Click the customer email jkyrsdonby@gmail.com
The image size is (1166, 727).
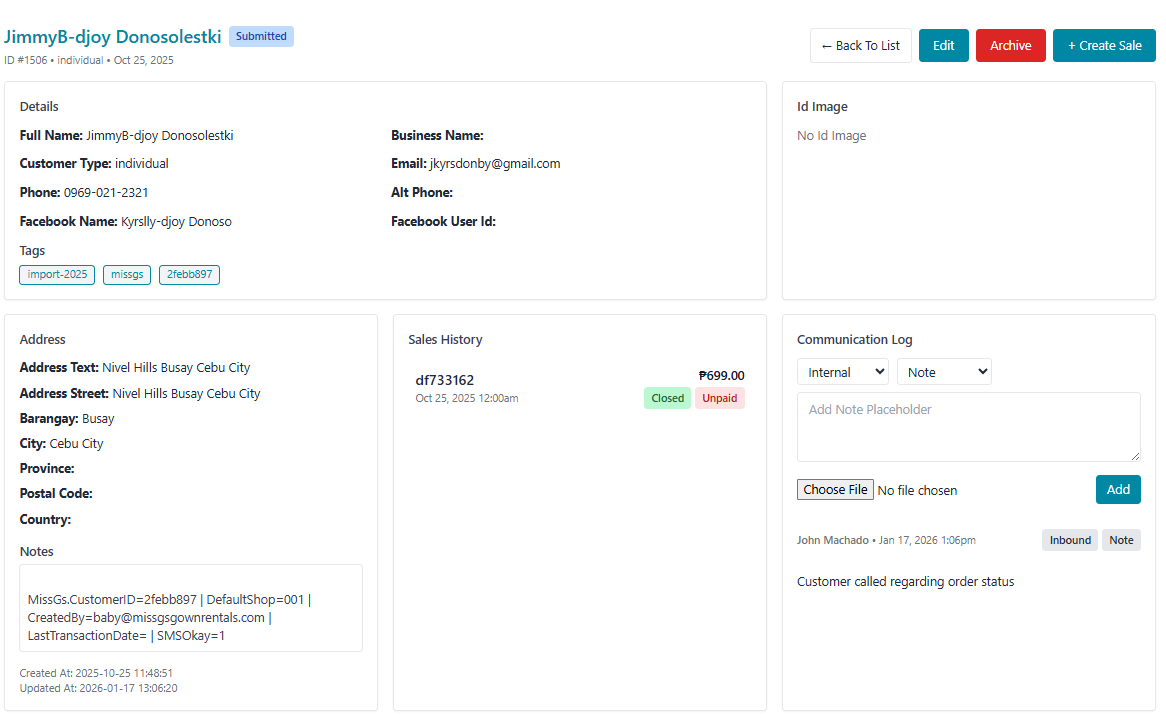coord(494,164)
